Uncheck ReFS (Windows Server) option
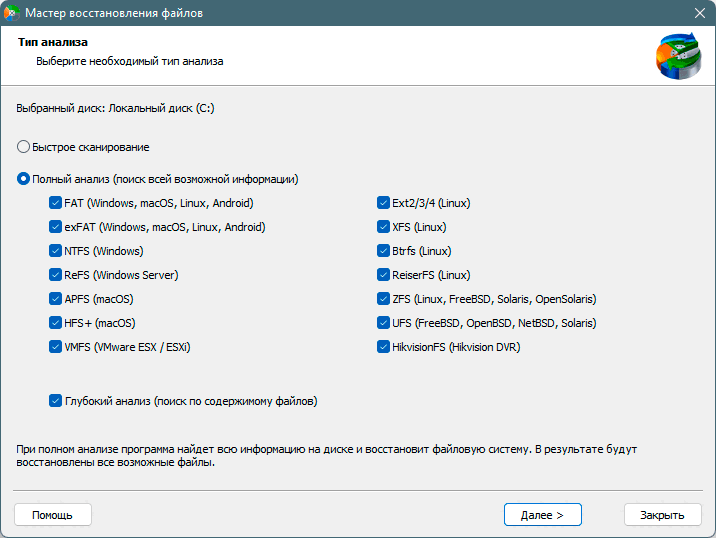The height and width of the screenshot is (538, 716). click(x=55, y=275)
